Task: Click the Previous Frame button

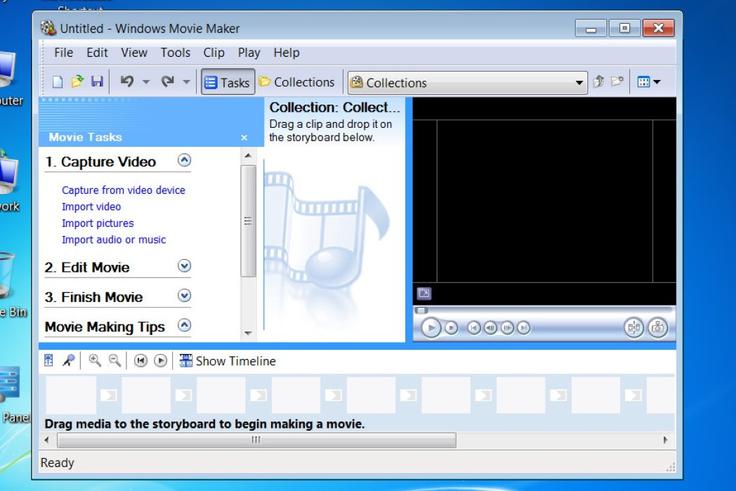Action: click(x=491, y=328)
